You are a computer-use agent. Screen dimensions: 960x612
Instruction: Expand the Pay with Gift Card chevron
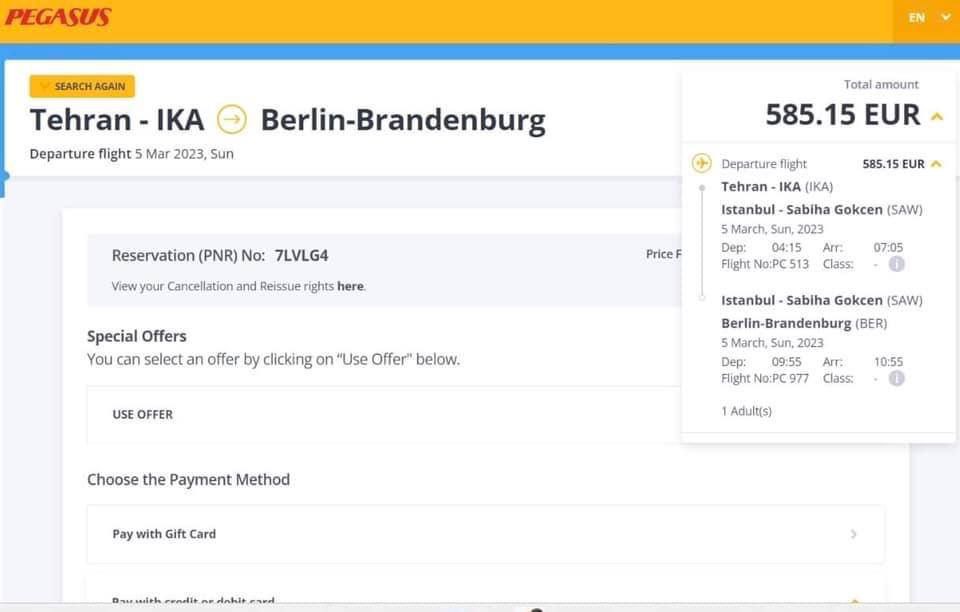(x=853, y=534)
